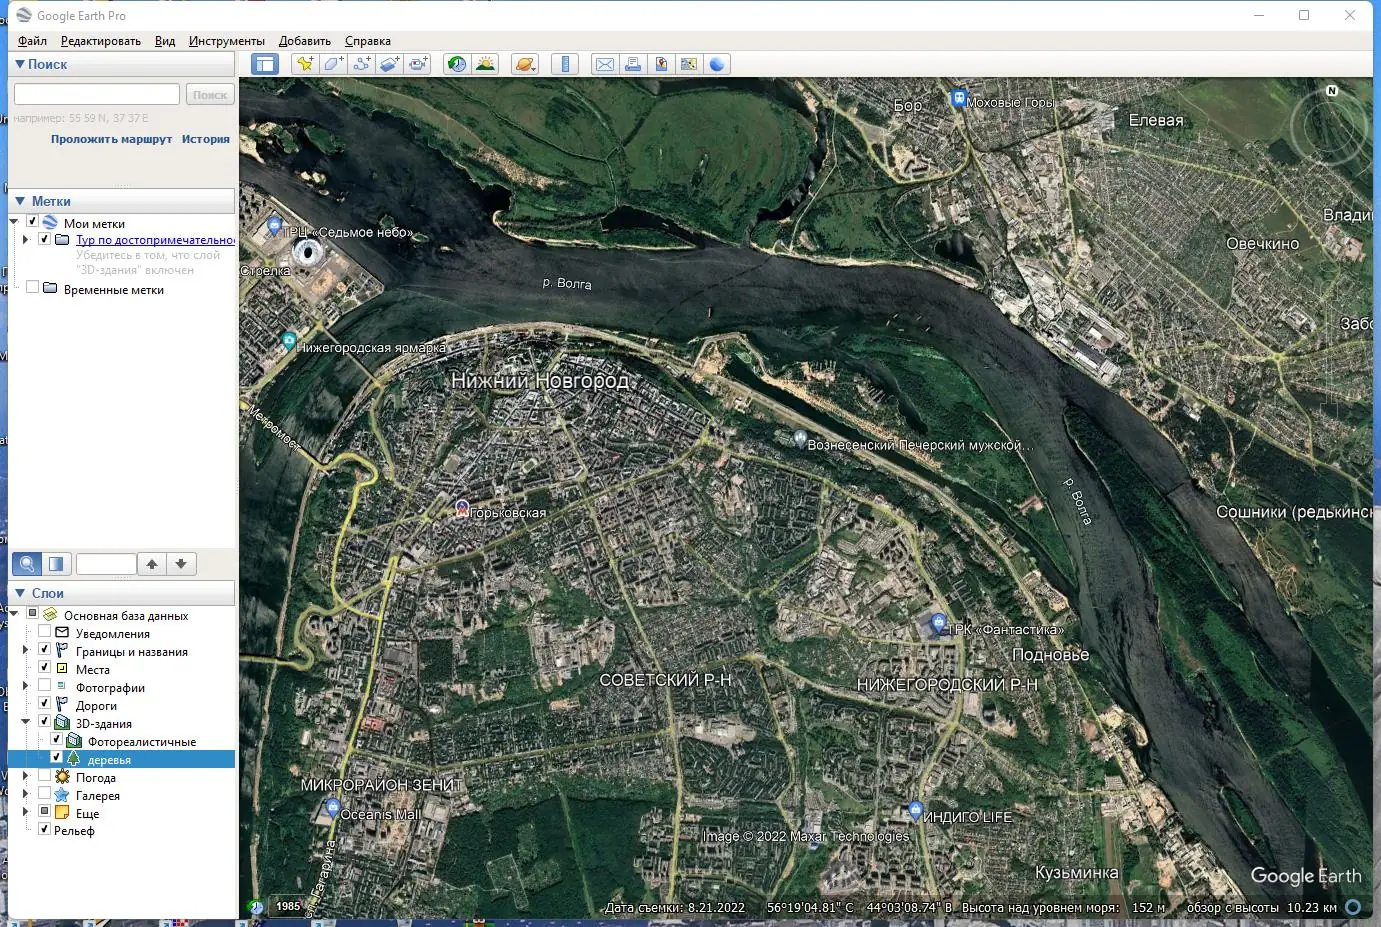This screenshot has width=1381, height=927.
Task: Open the Файл menu
Action: coord(32,41)
